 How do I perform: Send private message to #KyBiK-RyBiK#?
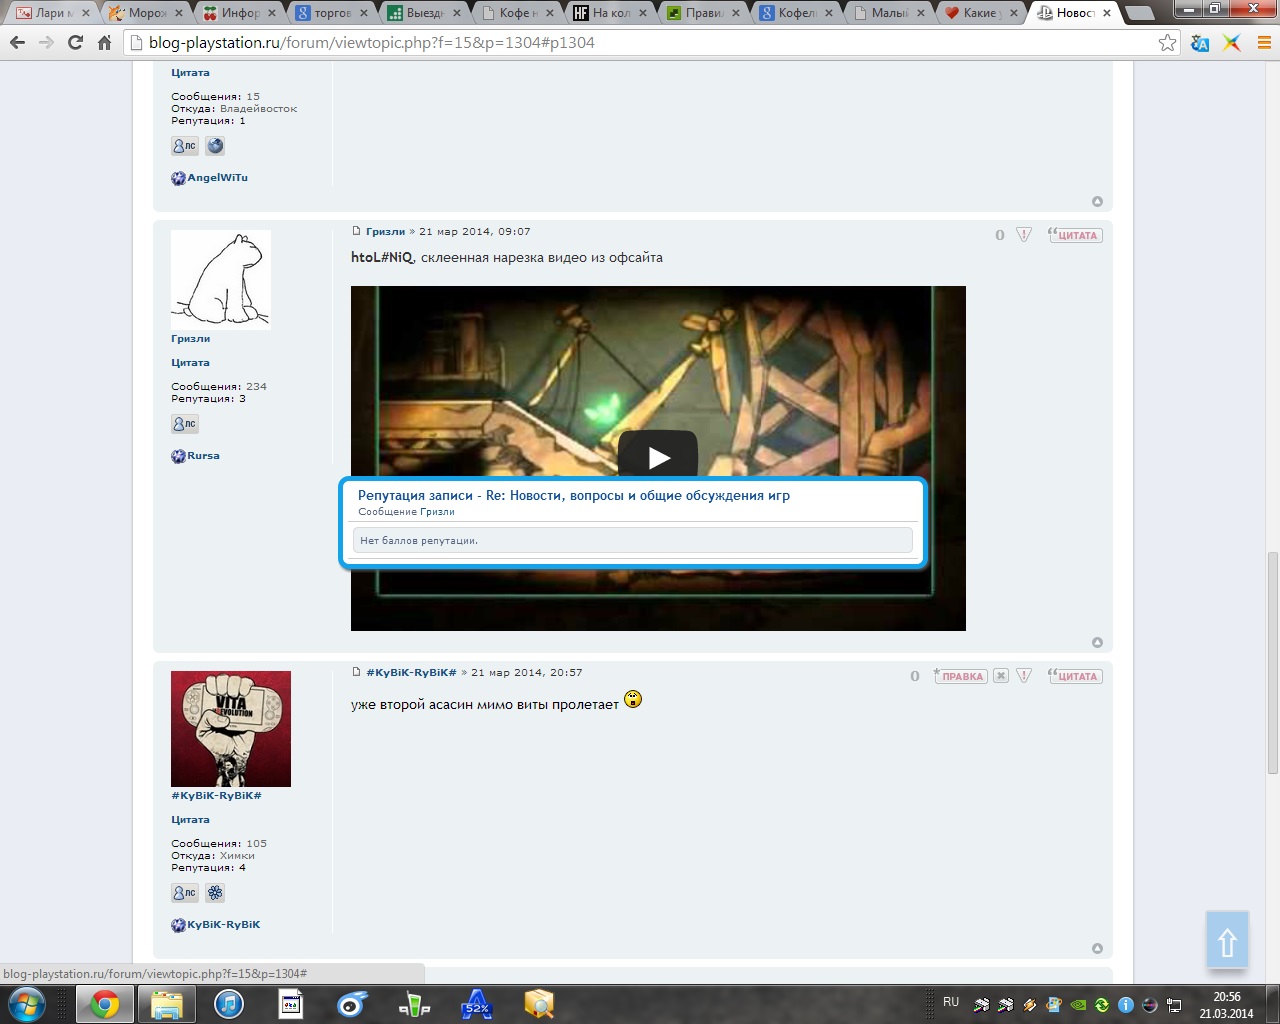(x=185, y=893)
